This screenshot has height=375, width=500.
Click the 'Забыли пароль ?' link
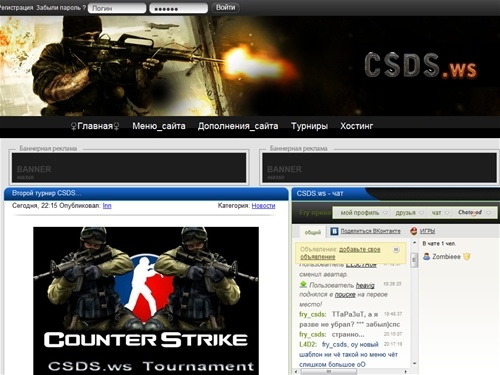(x=61, y=8)
